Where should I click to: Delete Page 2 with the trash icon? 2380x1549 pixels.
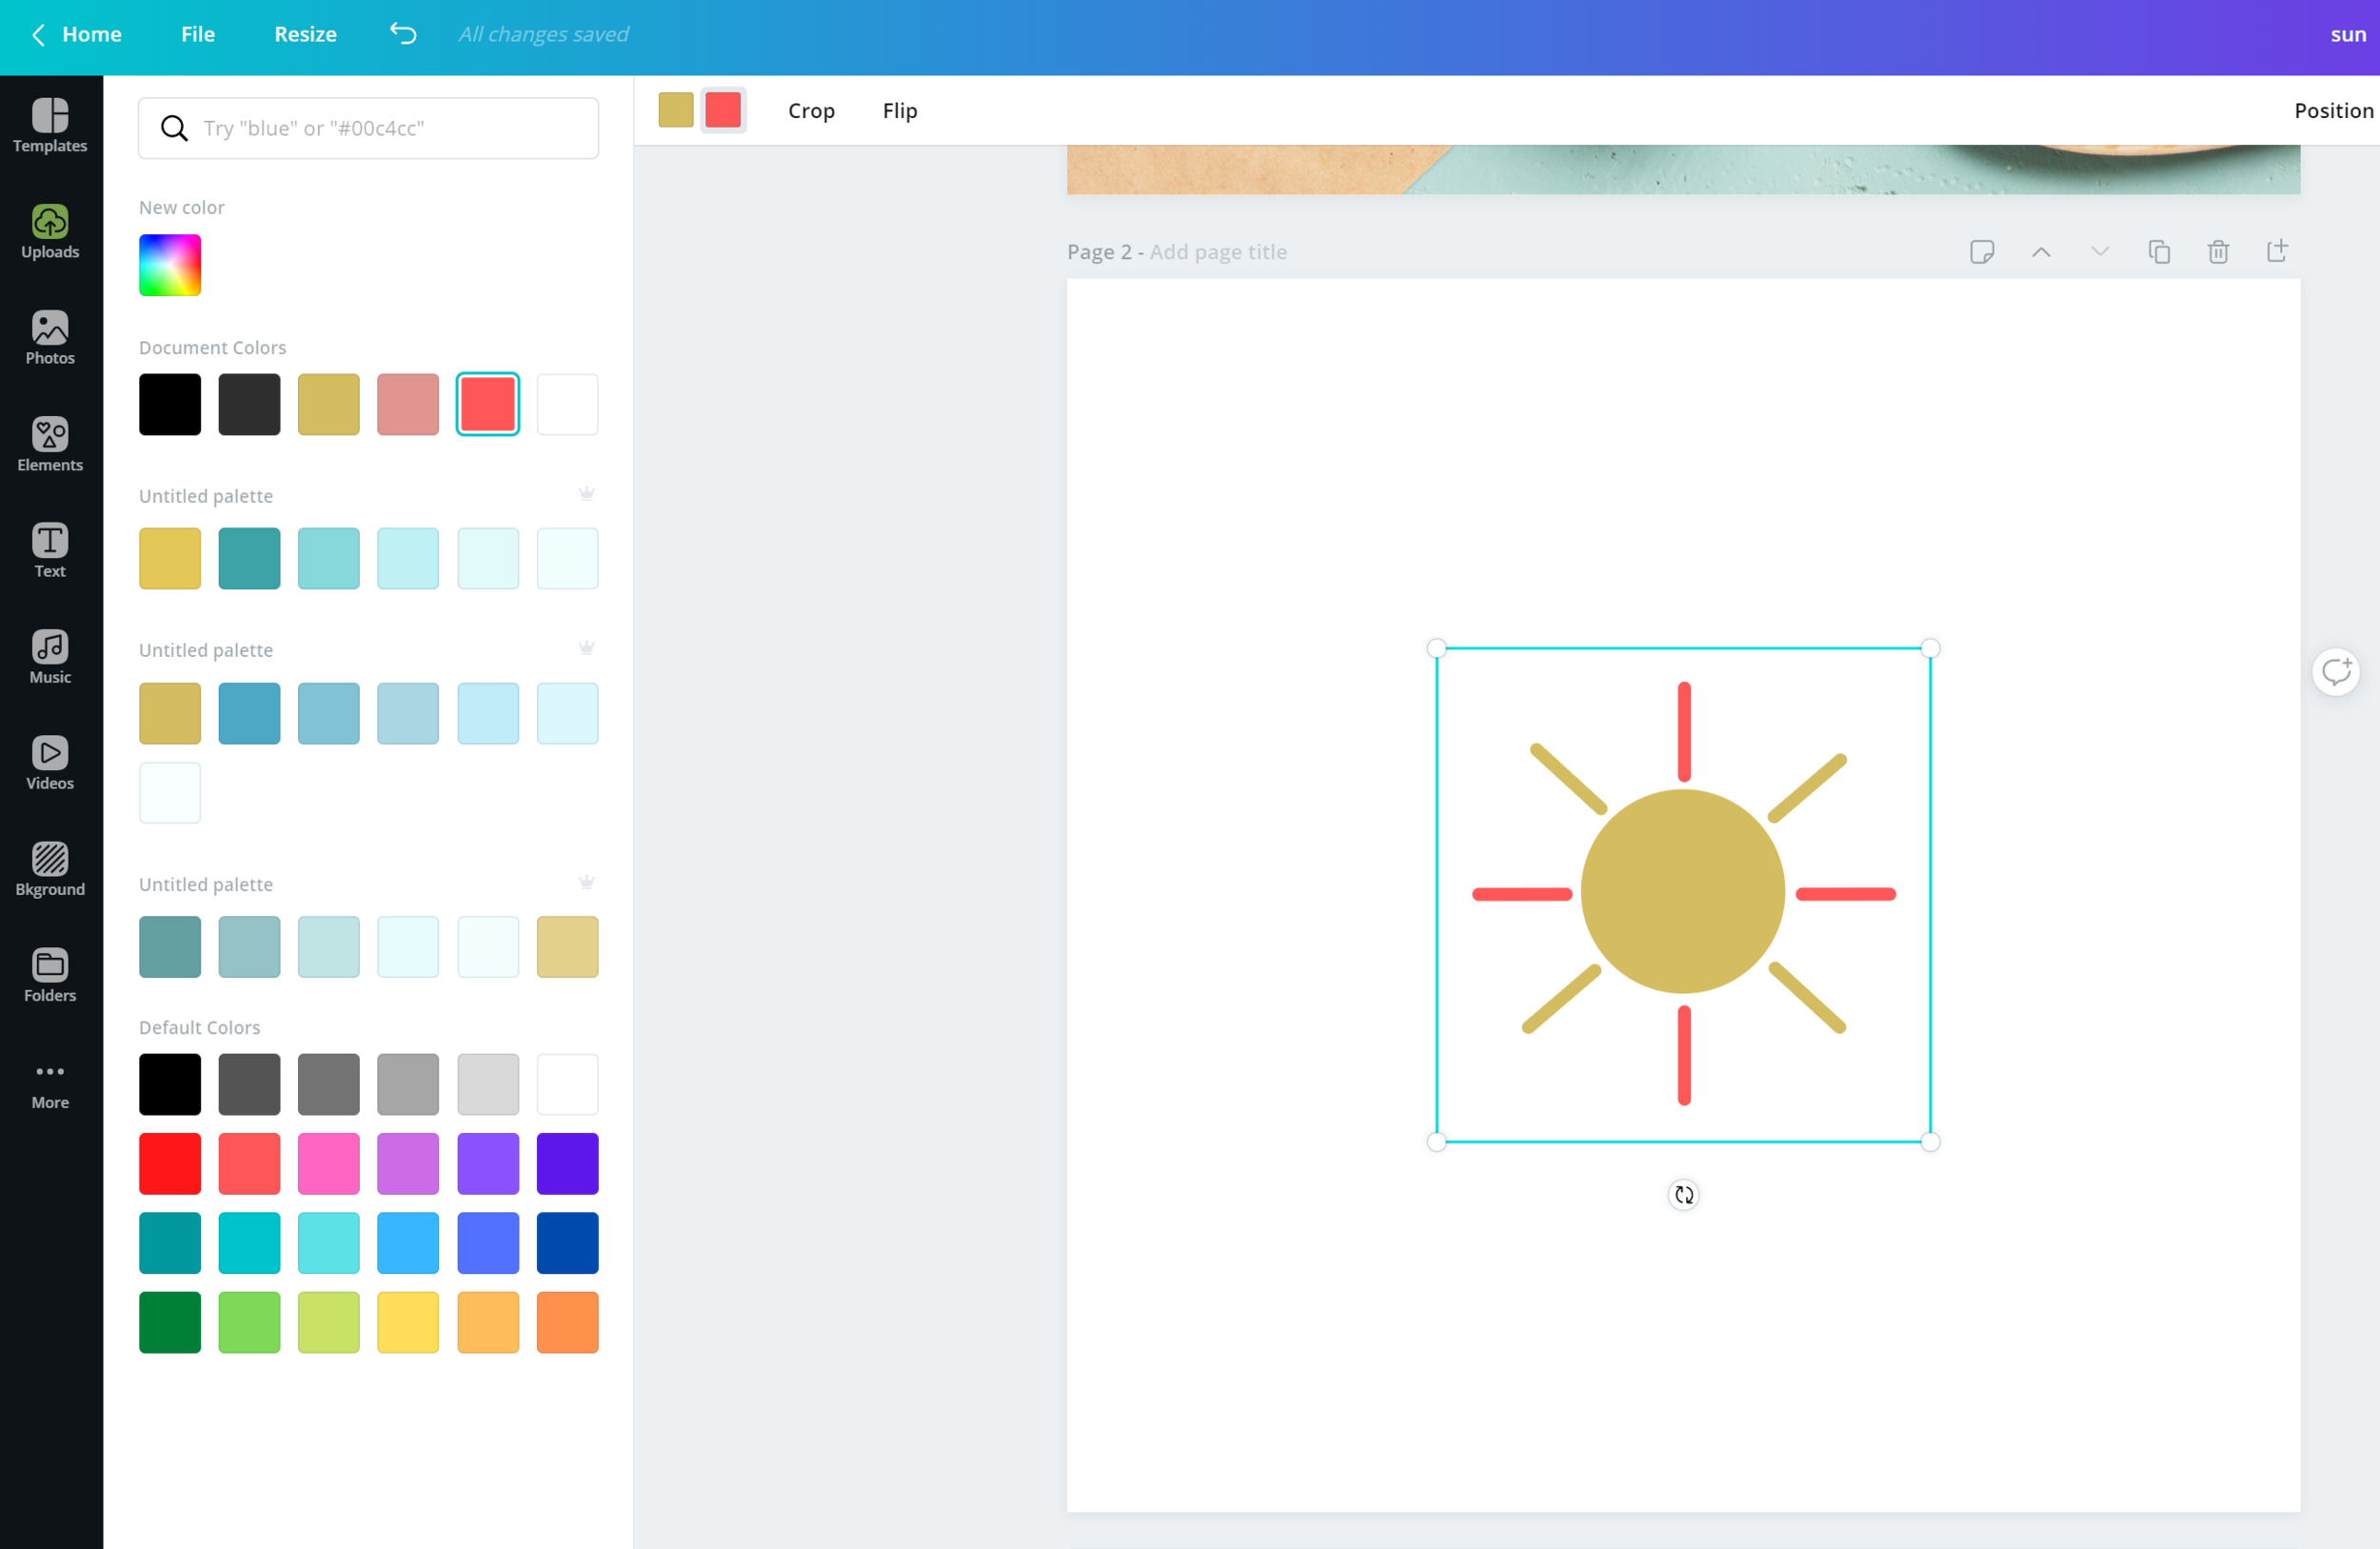pyautogui.click(x=2218, y=251)
